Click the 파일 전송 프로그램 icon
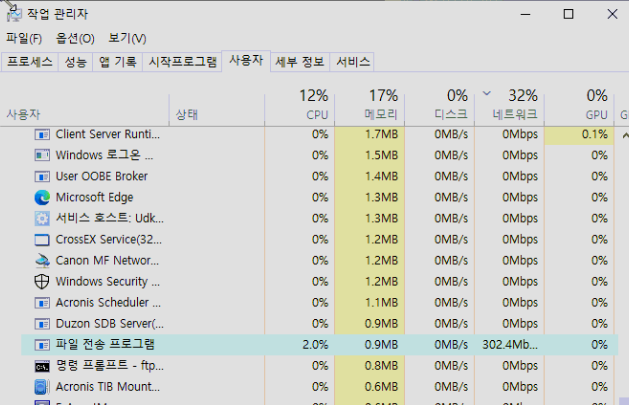 (42, 345)
